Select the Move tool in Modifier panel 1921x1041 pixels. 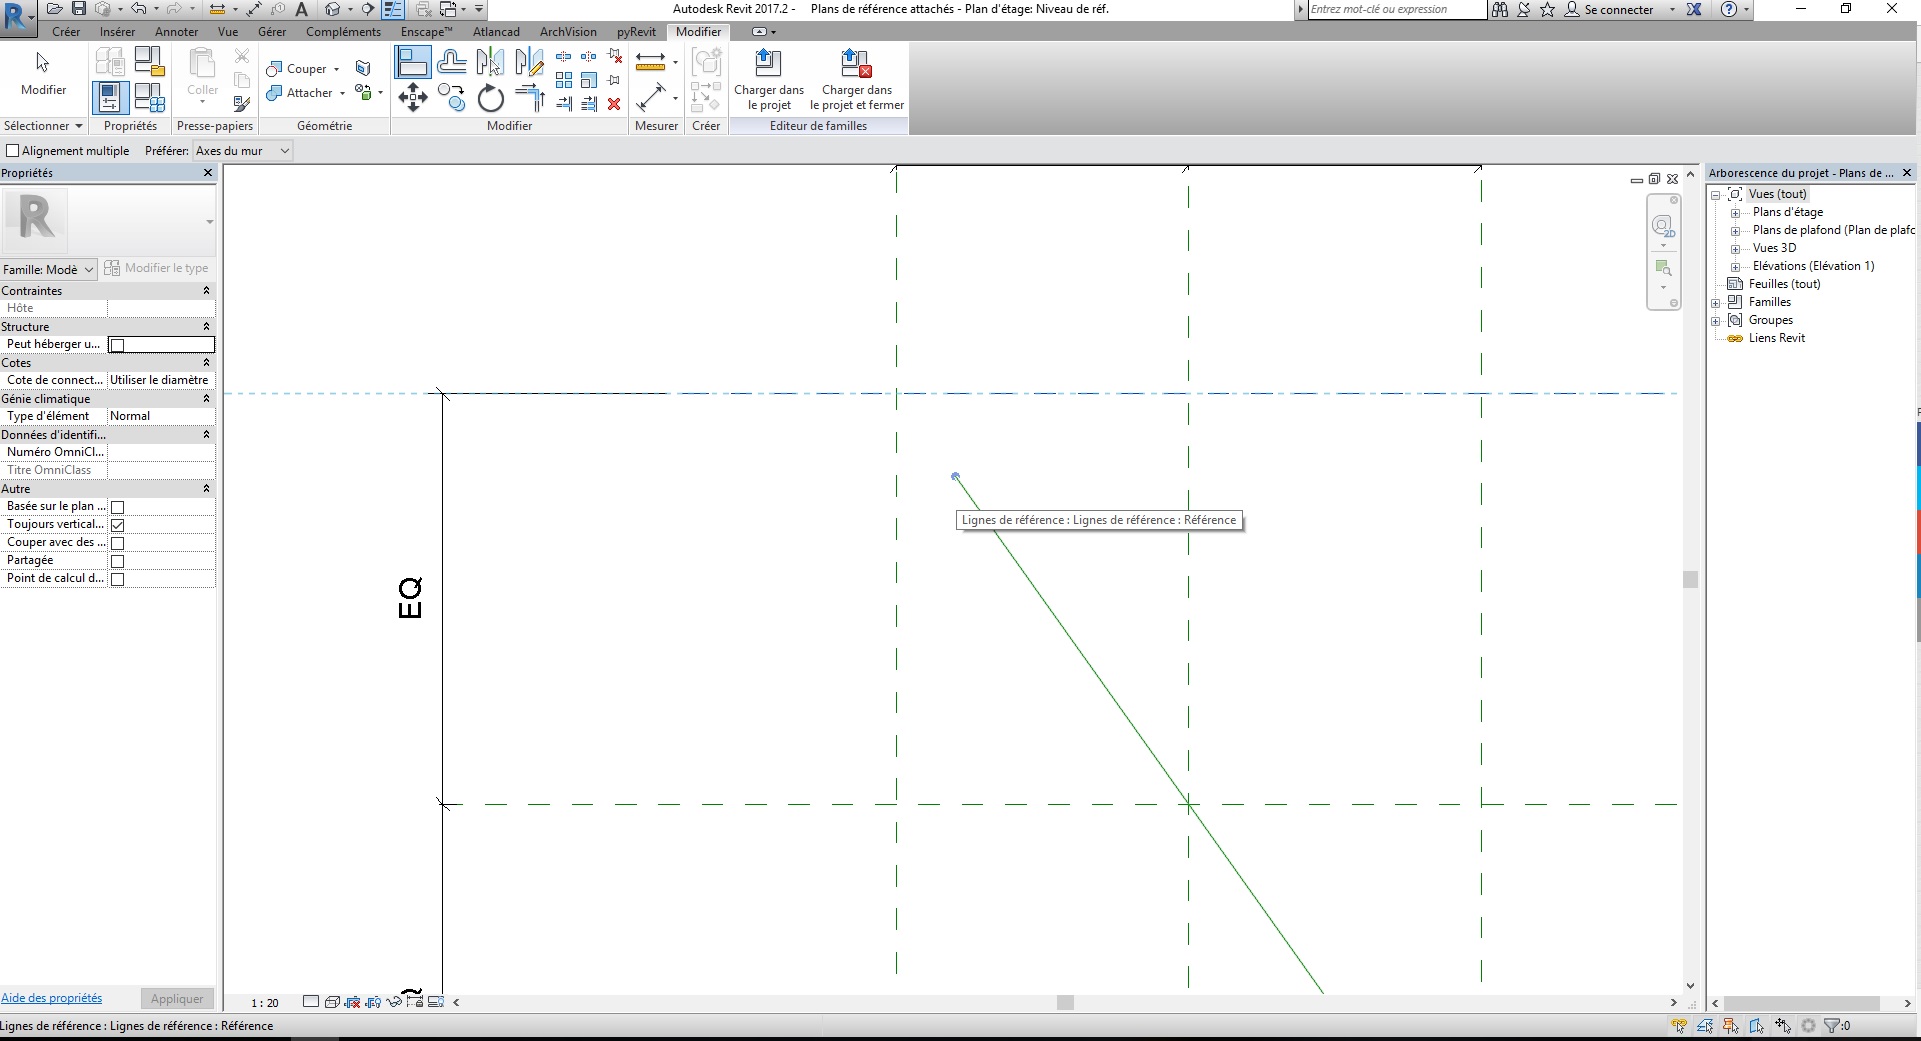(x=412, y=97)
